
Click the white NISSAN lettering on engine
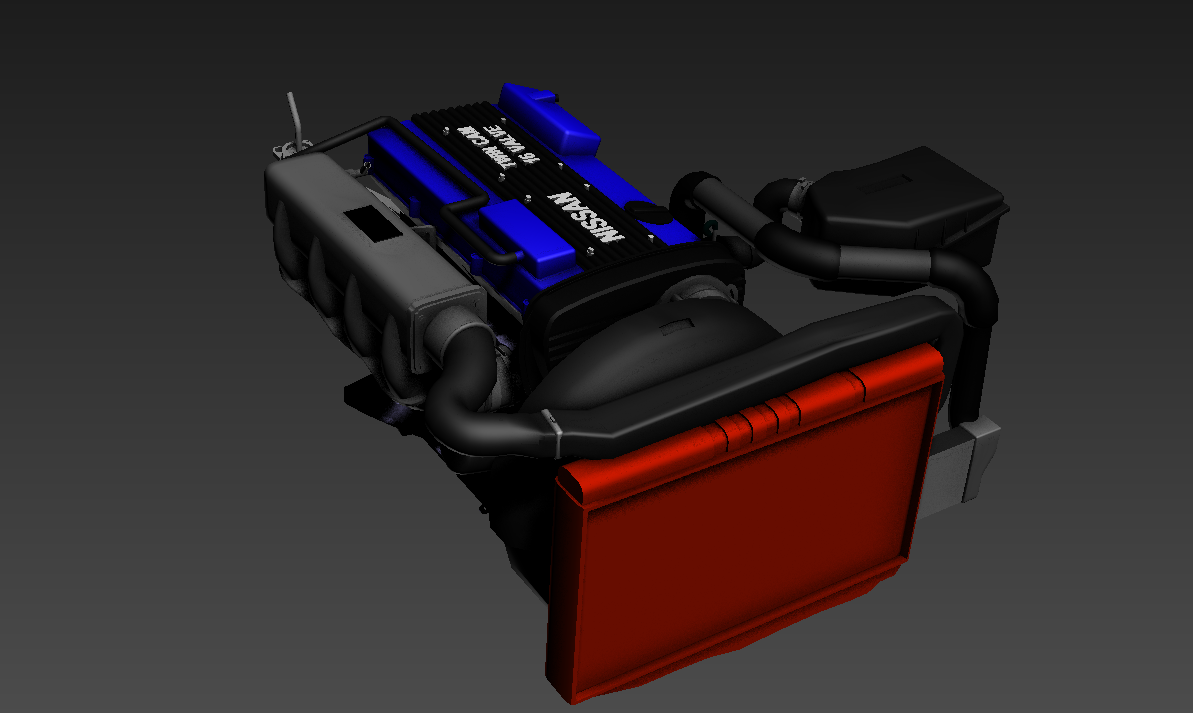[587, 217]
